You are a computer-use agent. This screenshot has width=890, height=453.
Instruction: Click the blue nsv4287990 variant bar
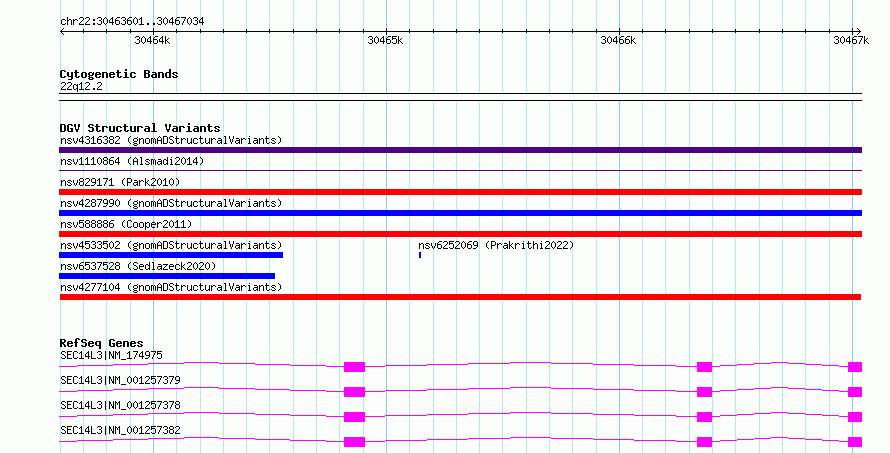point(460,213)
